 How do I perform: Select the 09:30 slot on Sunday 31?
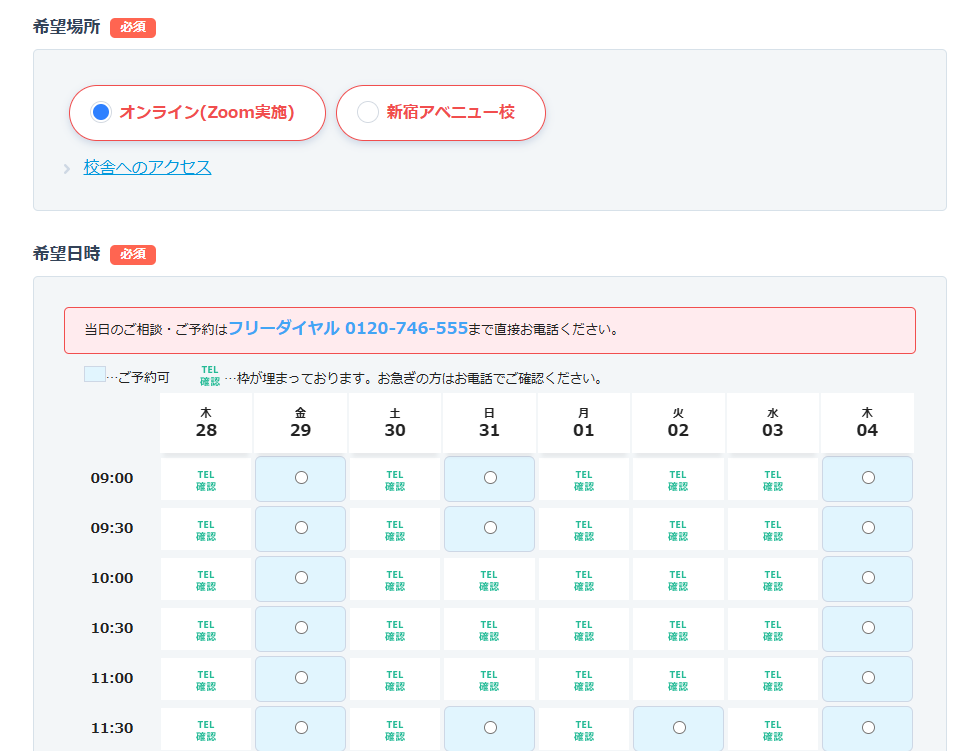[x=489, y=528]
